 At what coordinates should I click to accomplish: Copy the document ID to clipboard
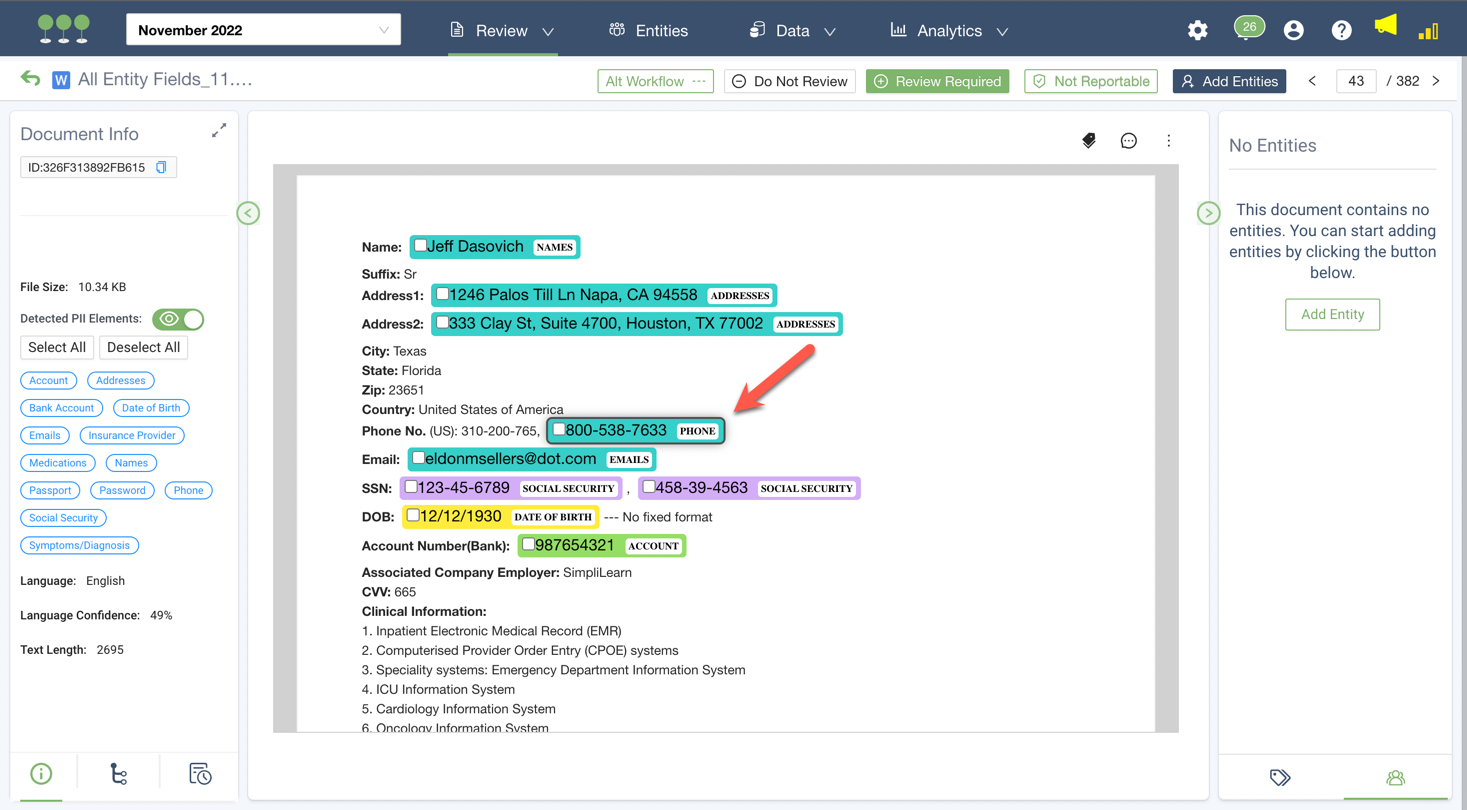161,168
